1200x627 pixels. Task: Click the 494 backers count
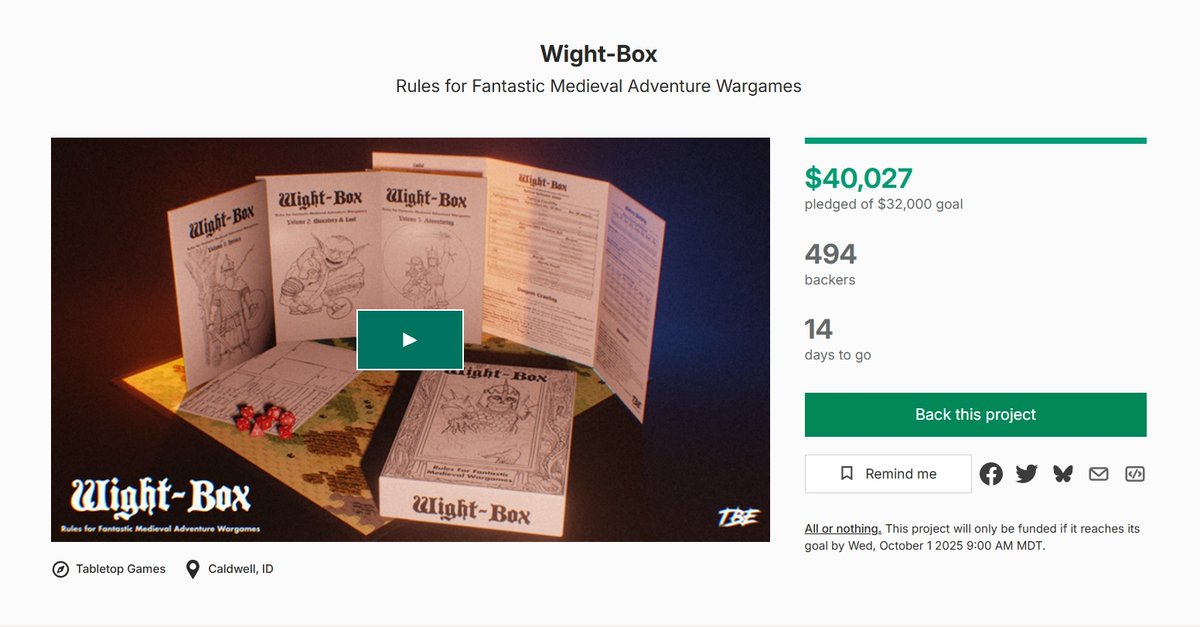coord(831,254)
